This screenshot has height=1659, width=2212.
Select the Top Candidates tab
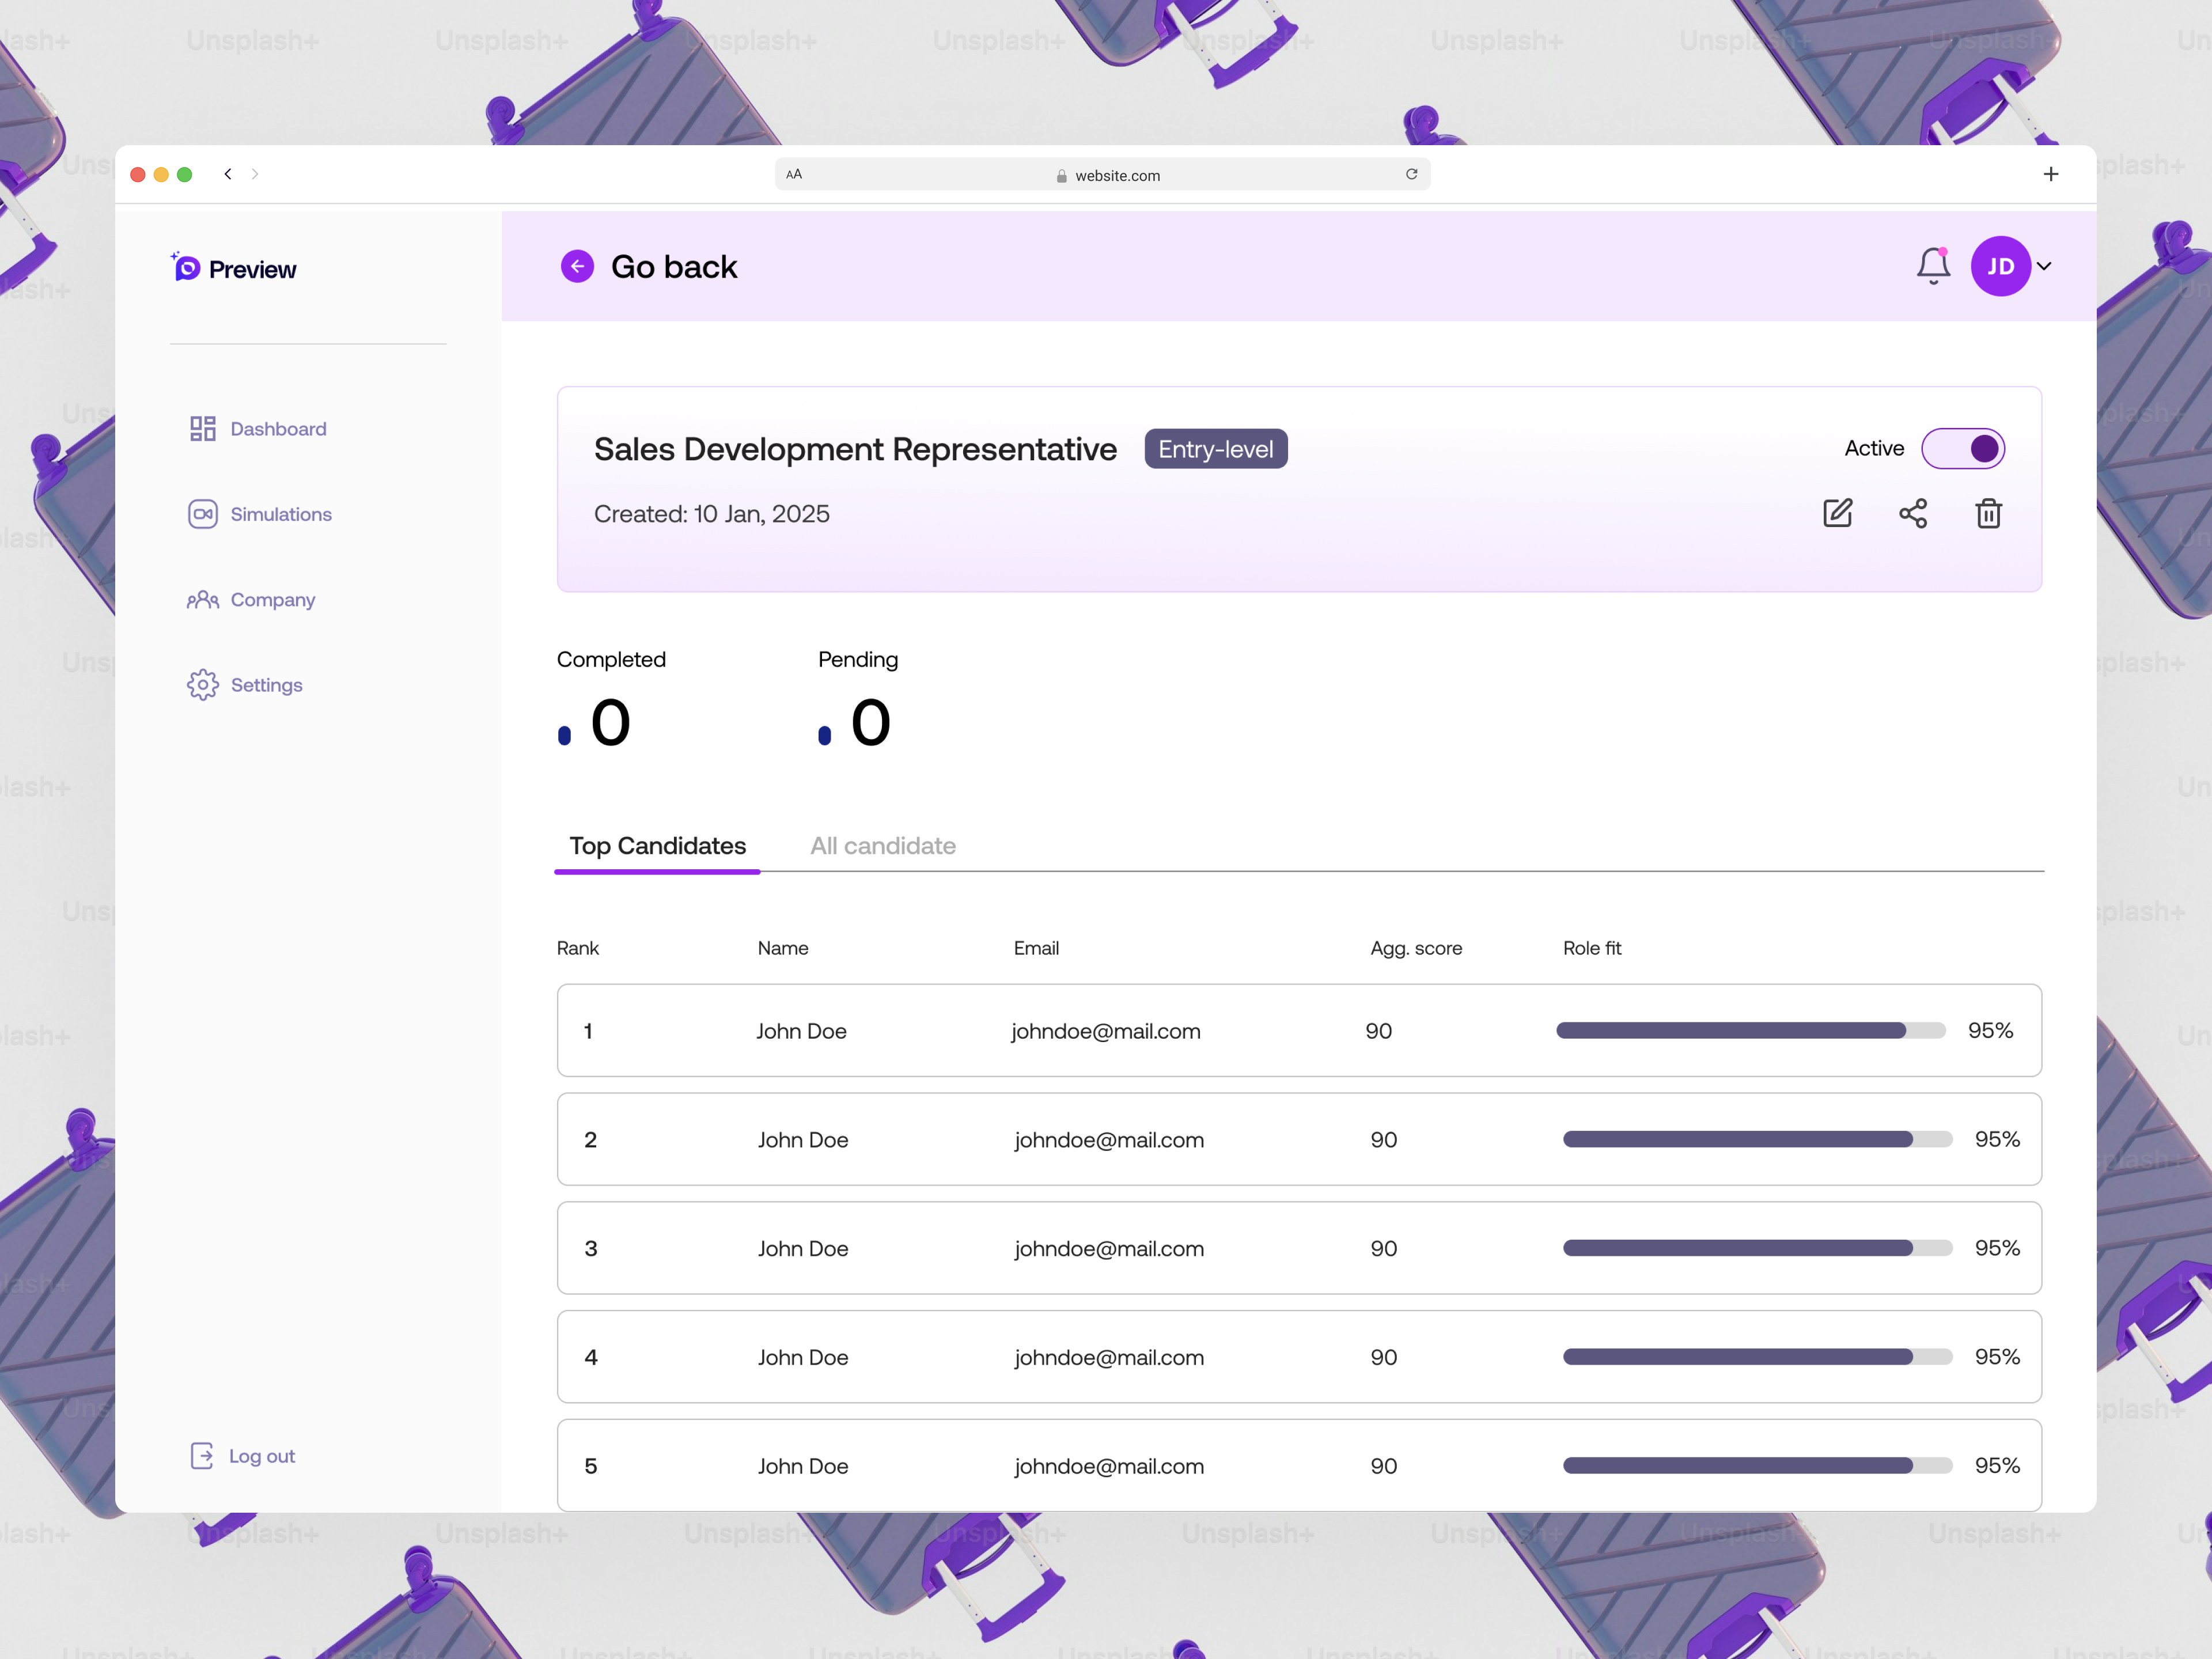[x=657, y=846]
